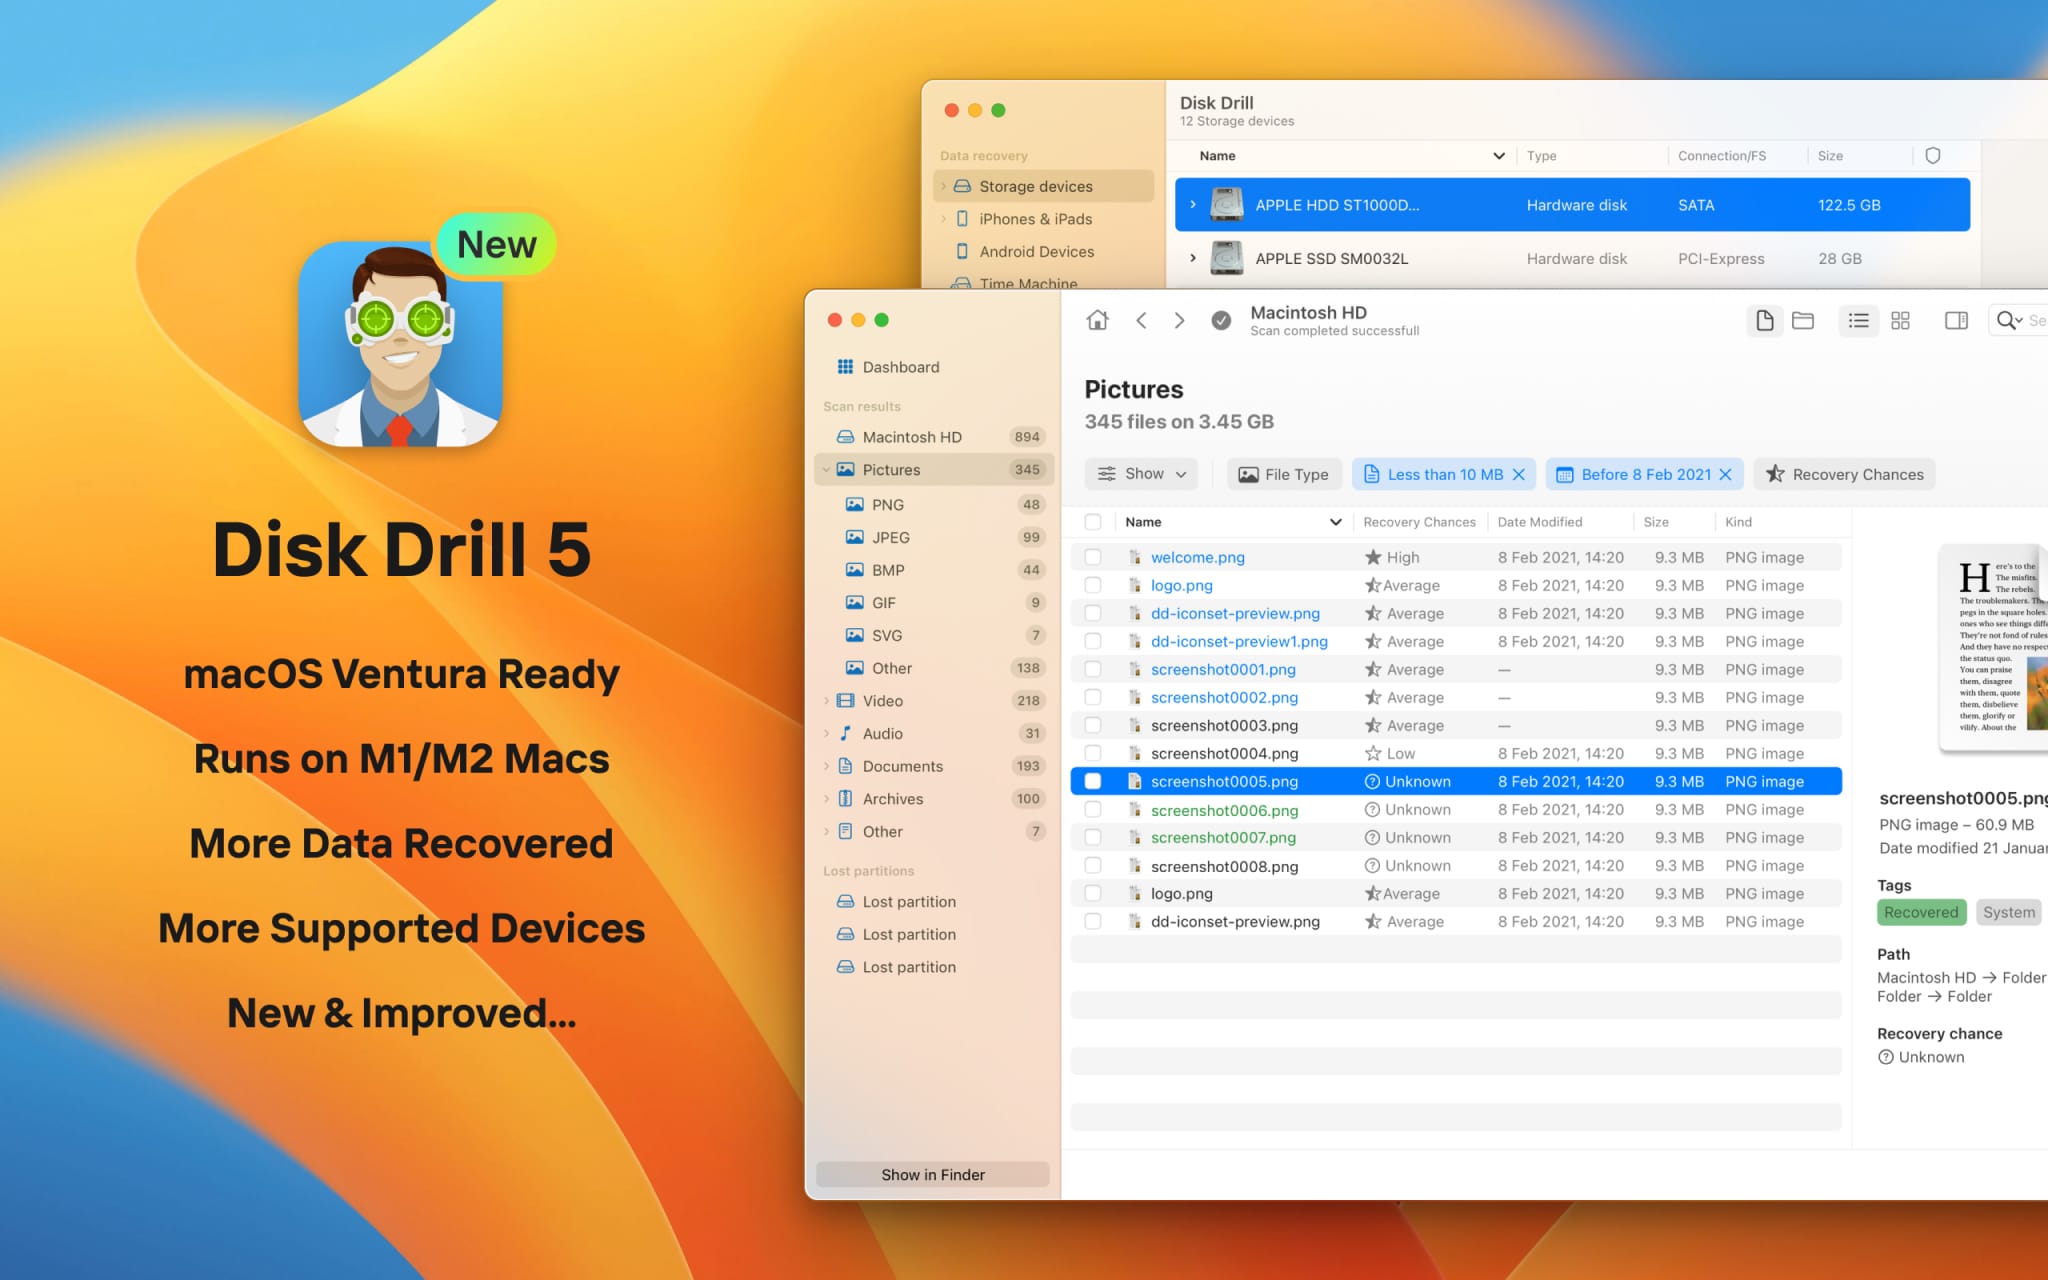Remove the Less than 10 MB filter
Screen dimensions: 2048x1280
point(1523,473)
